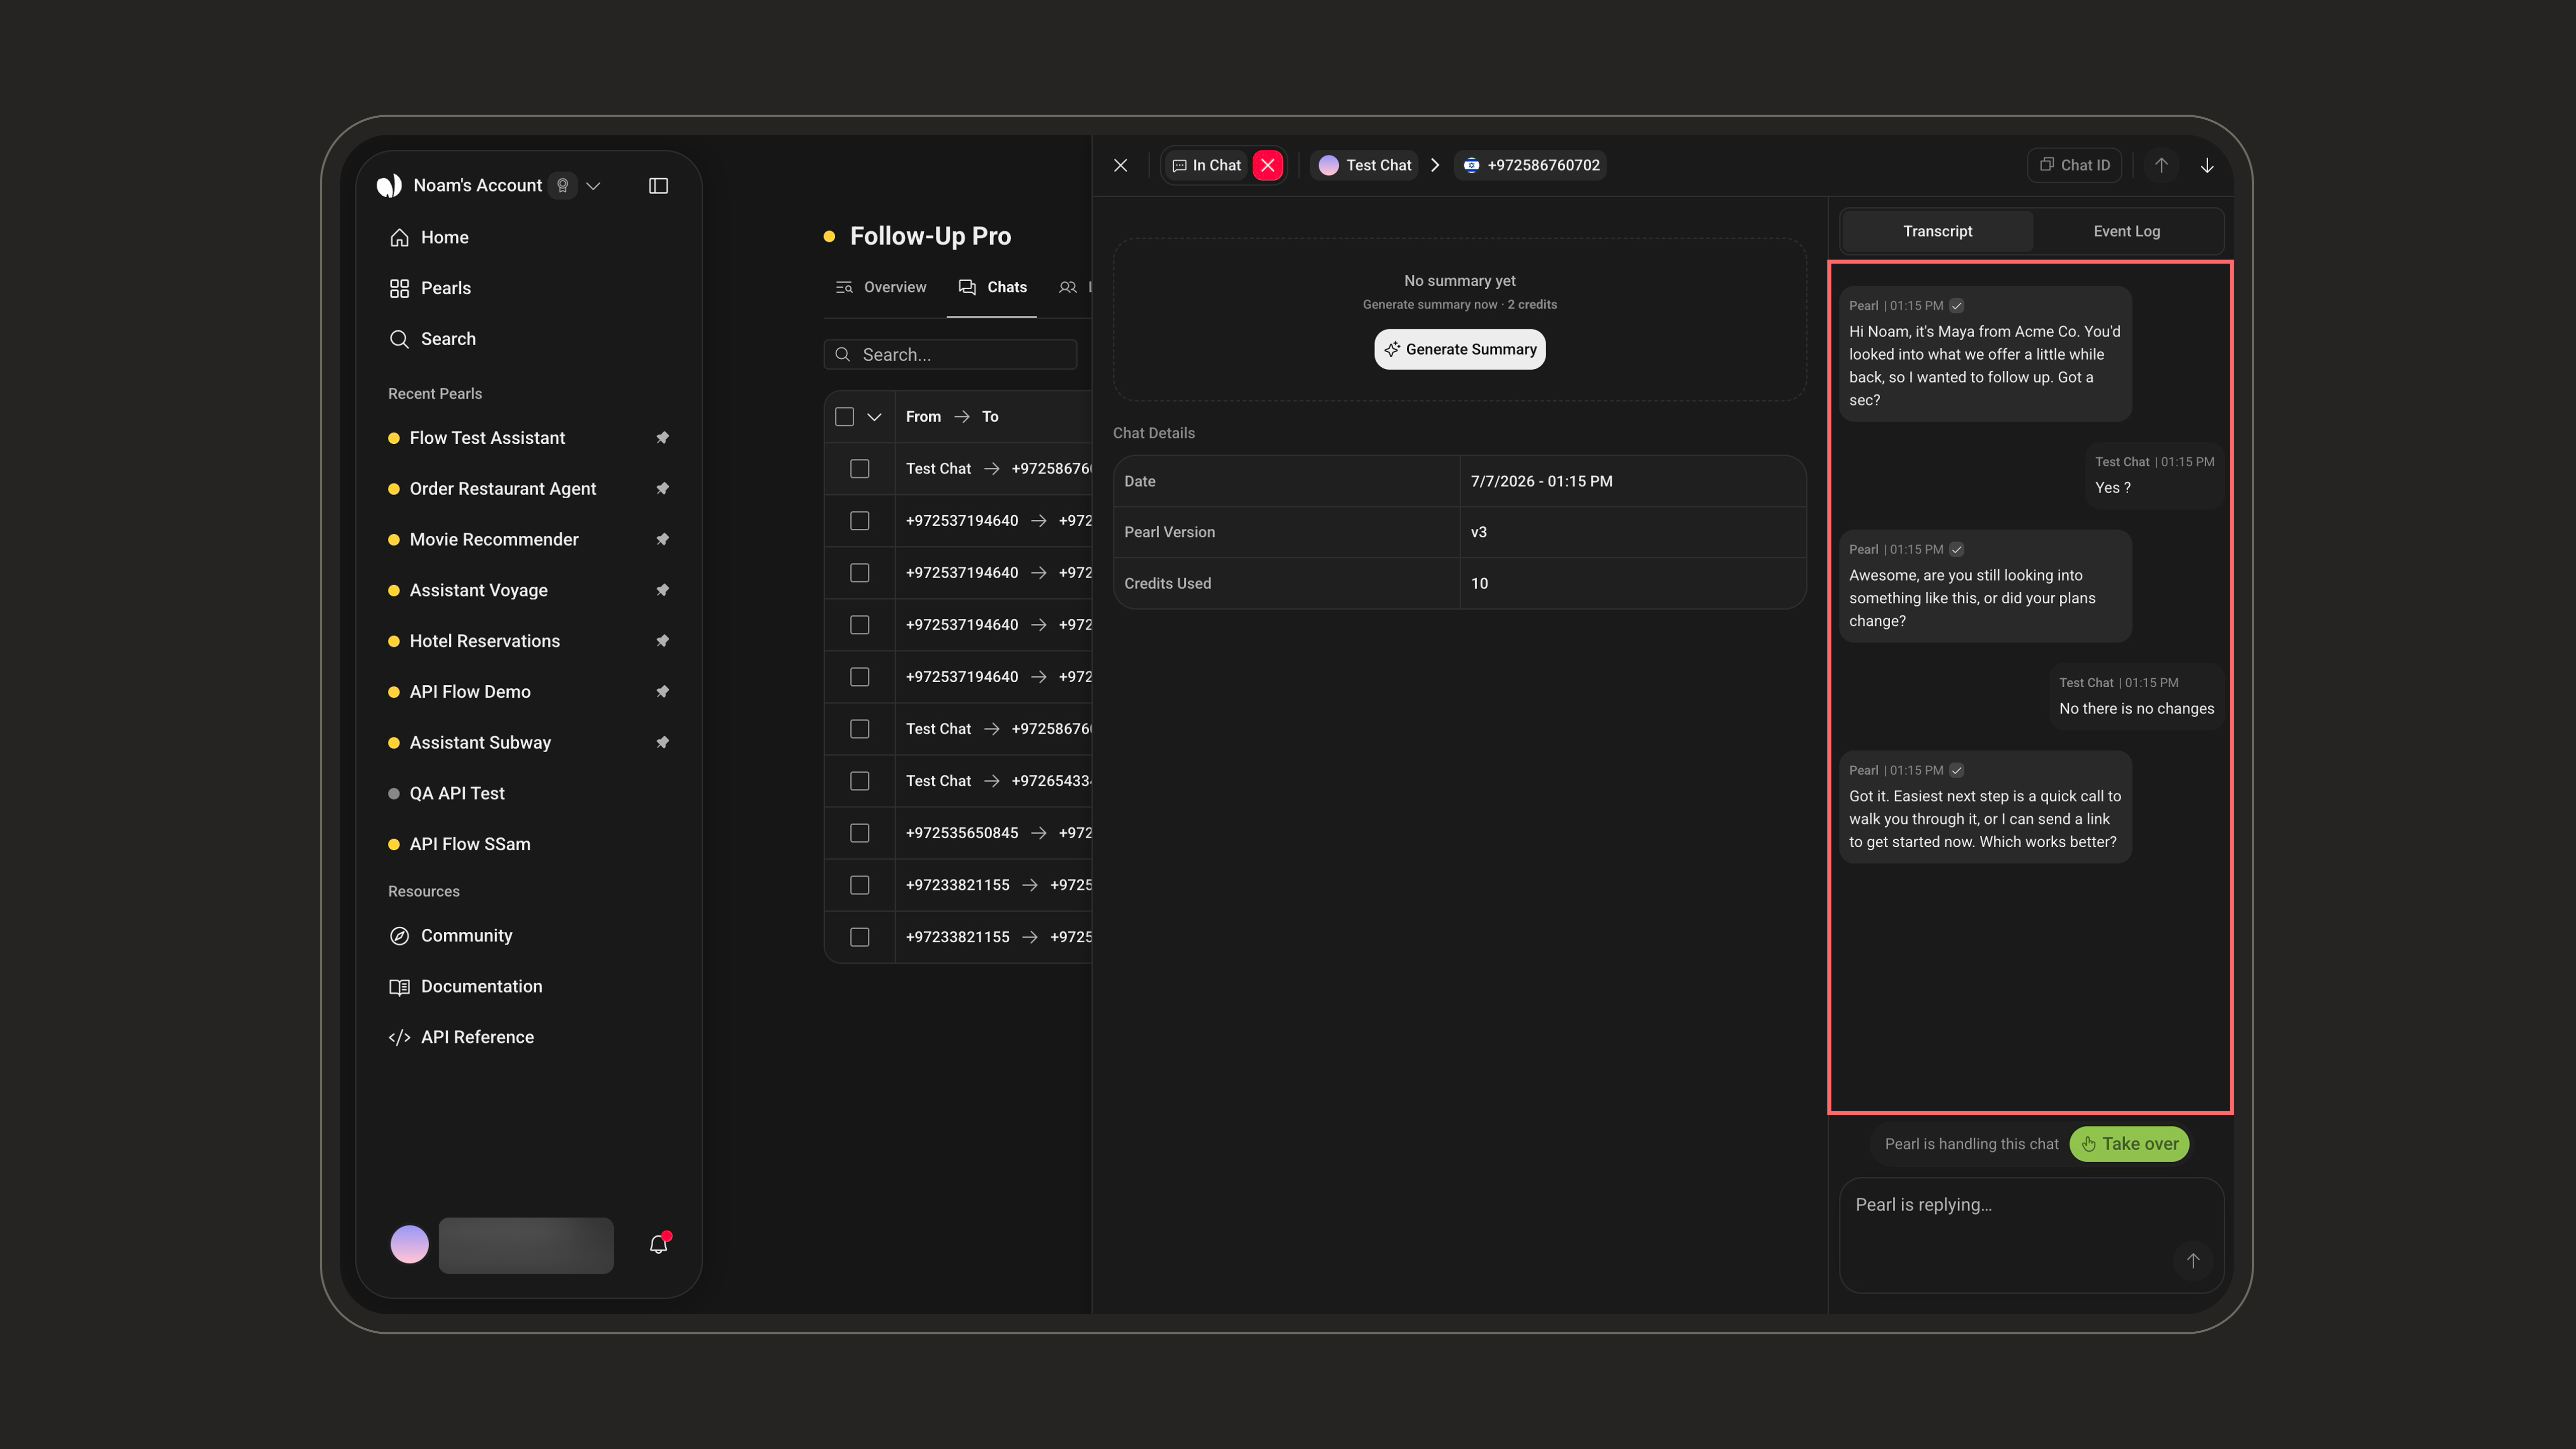Check the third chat row checkbox
This screenshot has width=2576, height=1449.
tap(860, 573)
